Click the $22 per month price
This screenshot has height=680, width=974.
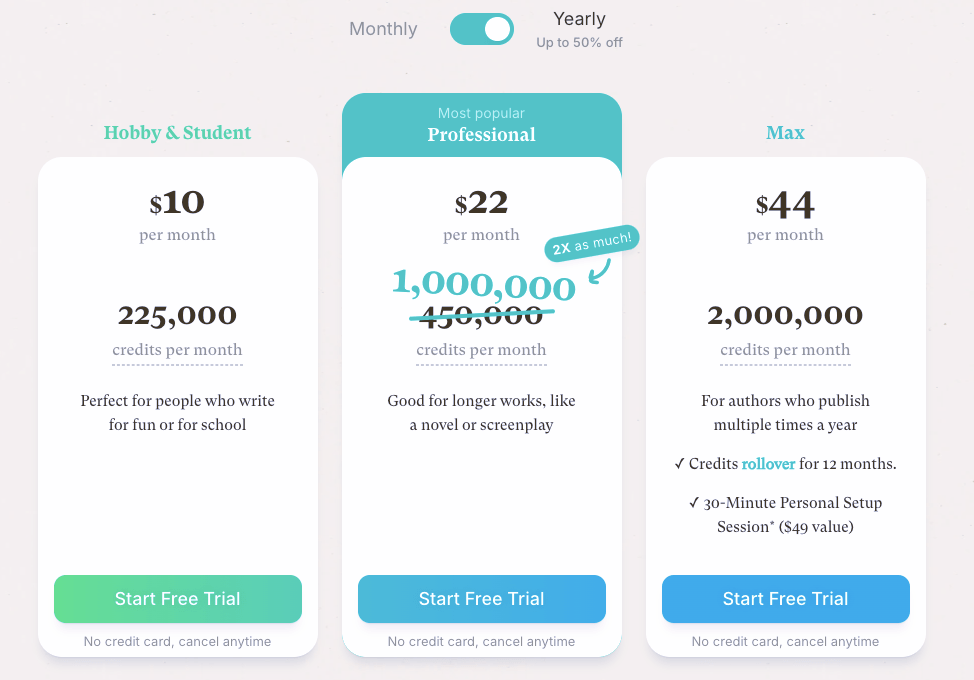click(481, 204)
